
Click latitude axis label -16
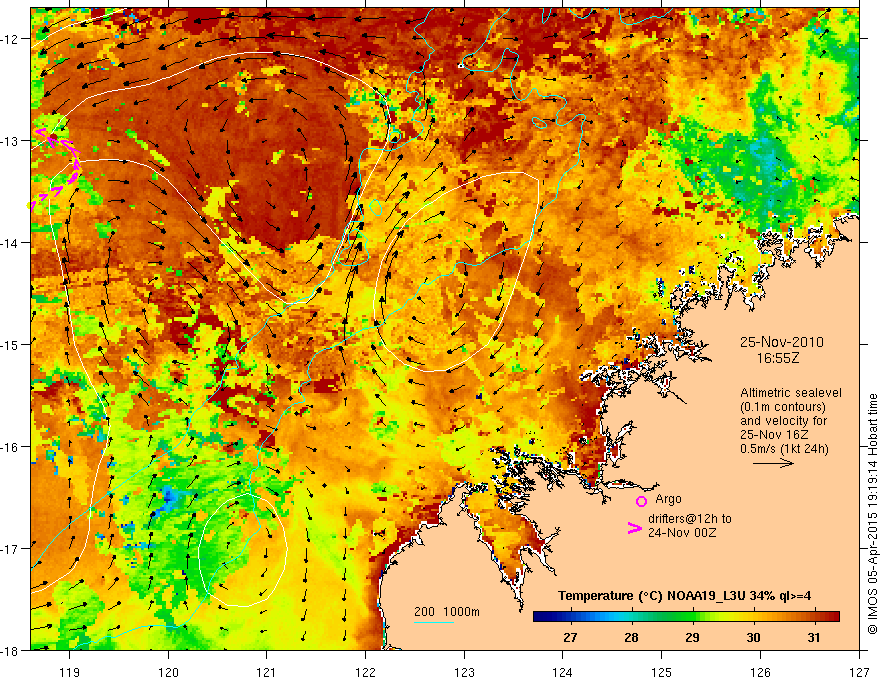[11, 447]
